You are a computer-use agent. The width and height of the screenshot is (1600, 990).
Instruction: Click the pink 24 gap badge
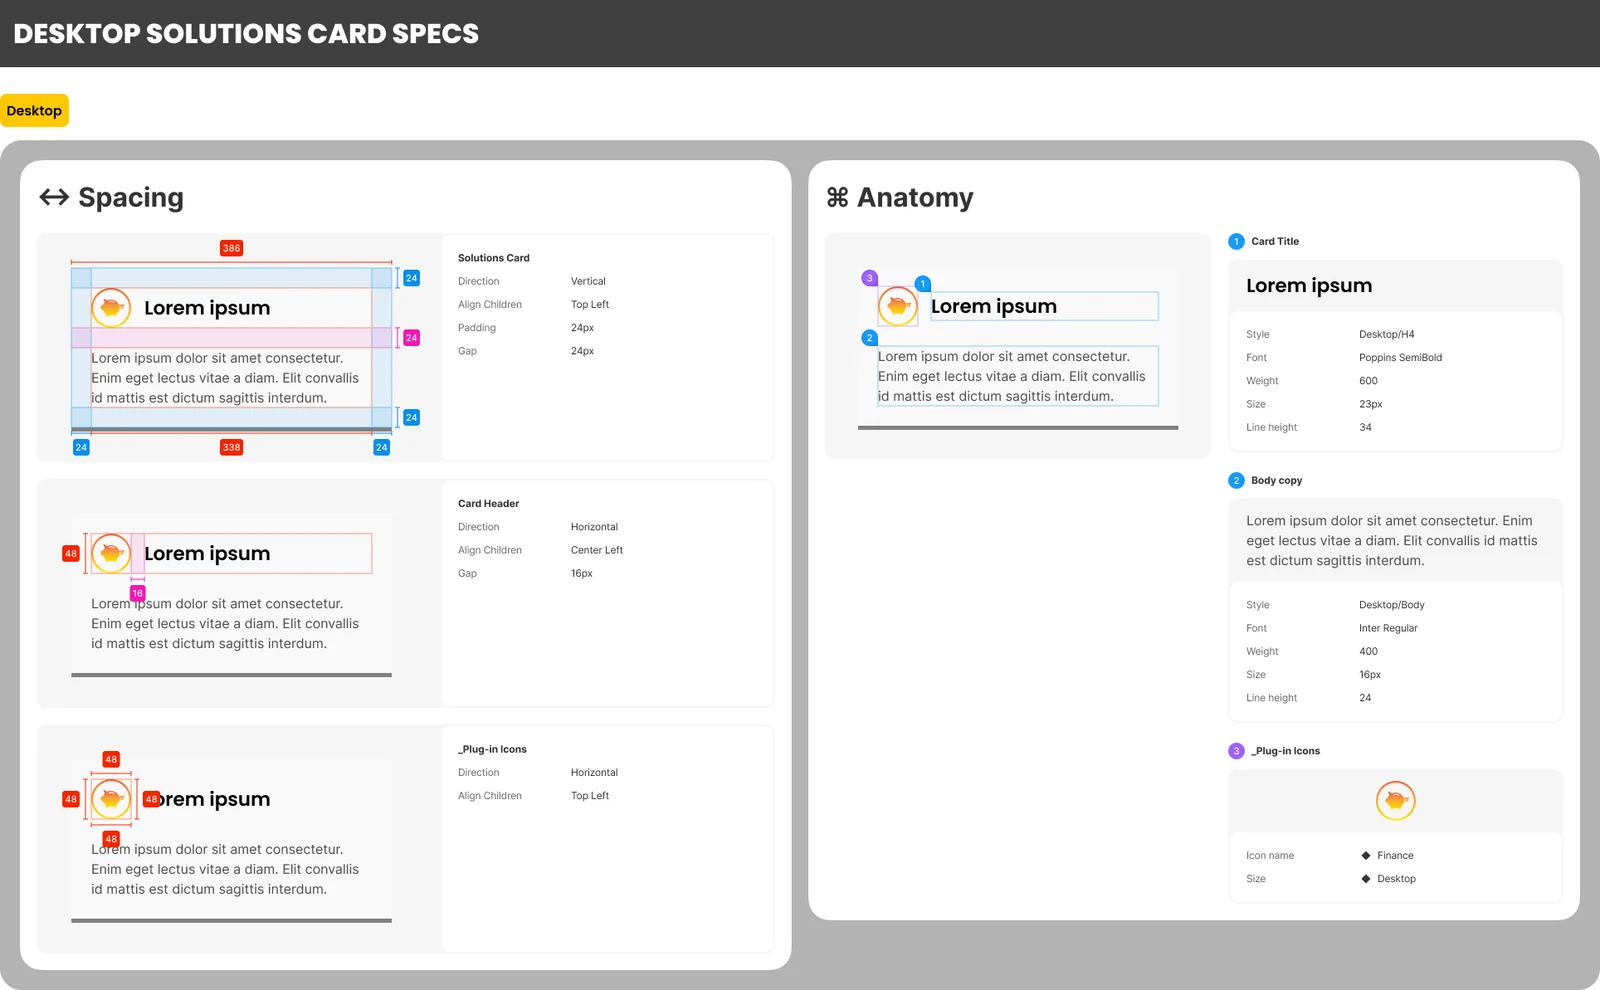411,338
